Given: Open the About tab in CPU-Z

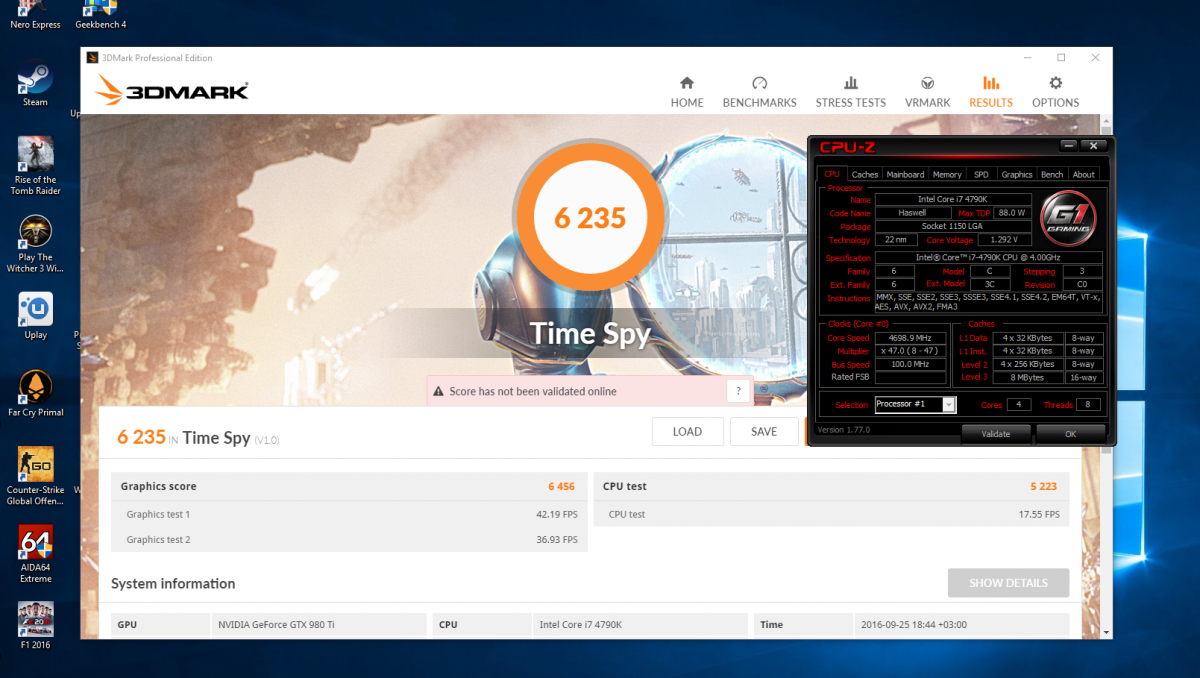Looking at the screenshot, I should click(1084, 174).
